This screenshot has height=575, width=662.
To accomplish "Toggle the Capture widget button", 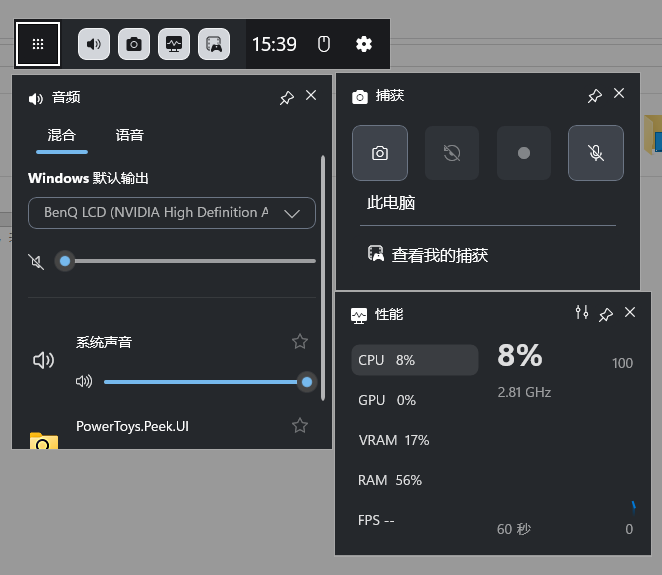I will click(134, 44).
